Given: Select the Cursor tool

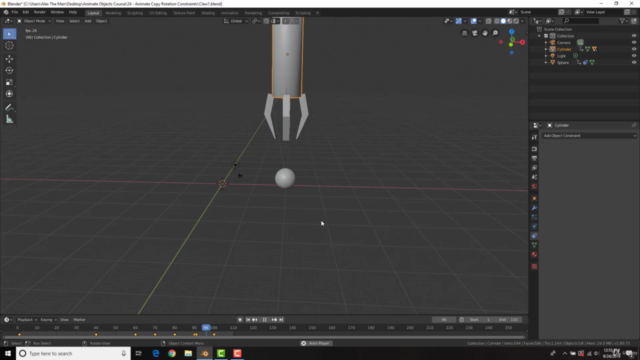Looking at the screenshot, I should coord(9,46).
